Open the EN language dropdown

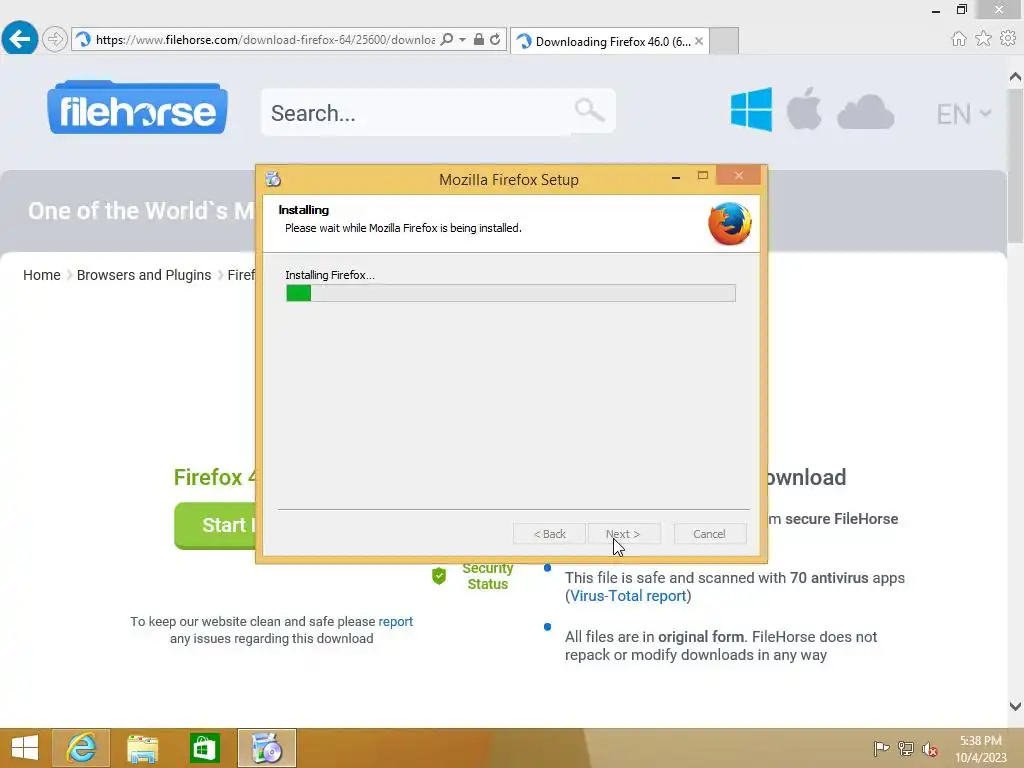click(x=964, y=114)
